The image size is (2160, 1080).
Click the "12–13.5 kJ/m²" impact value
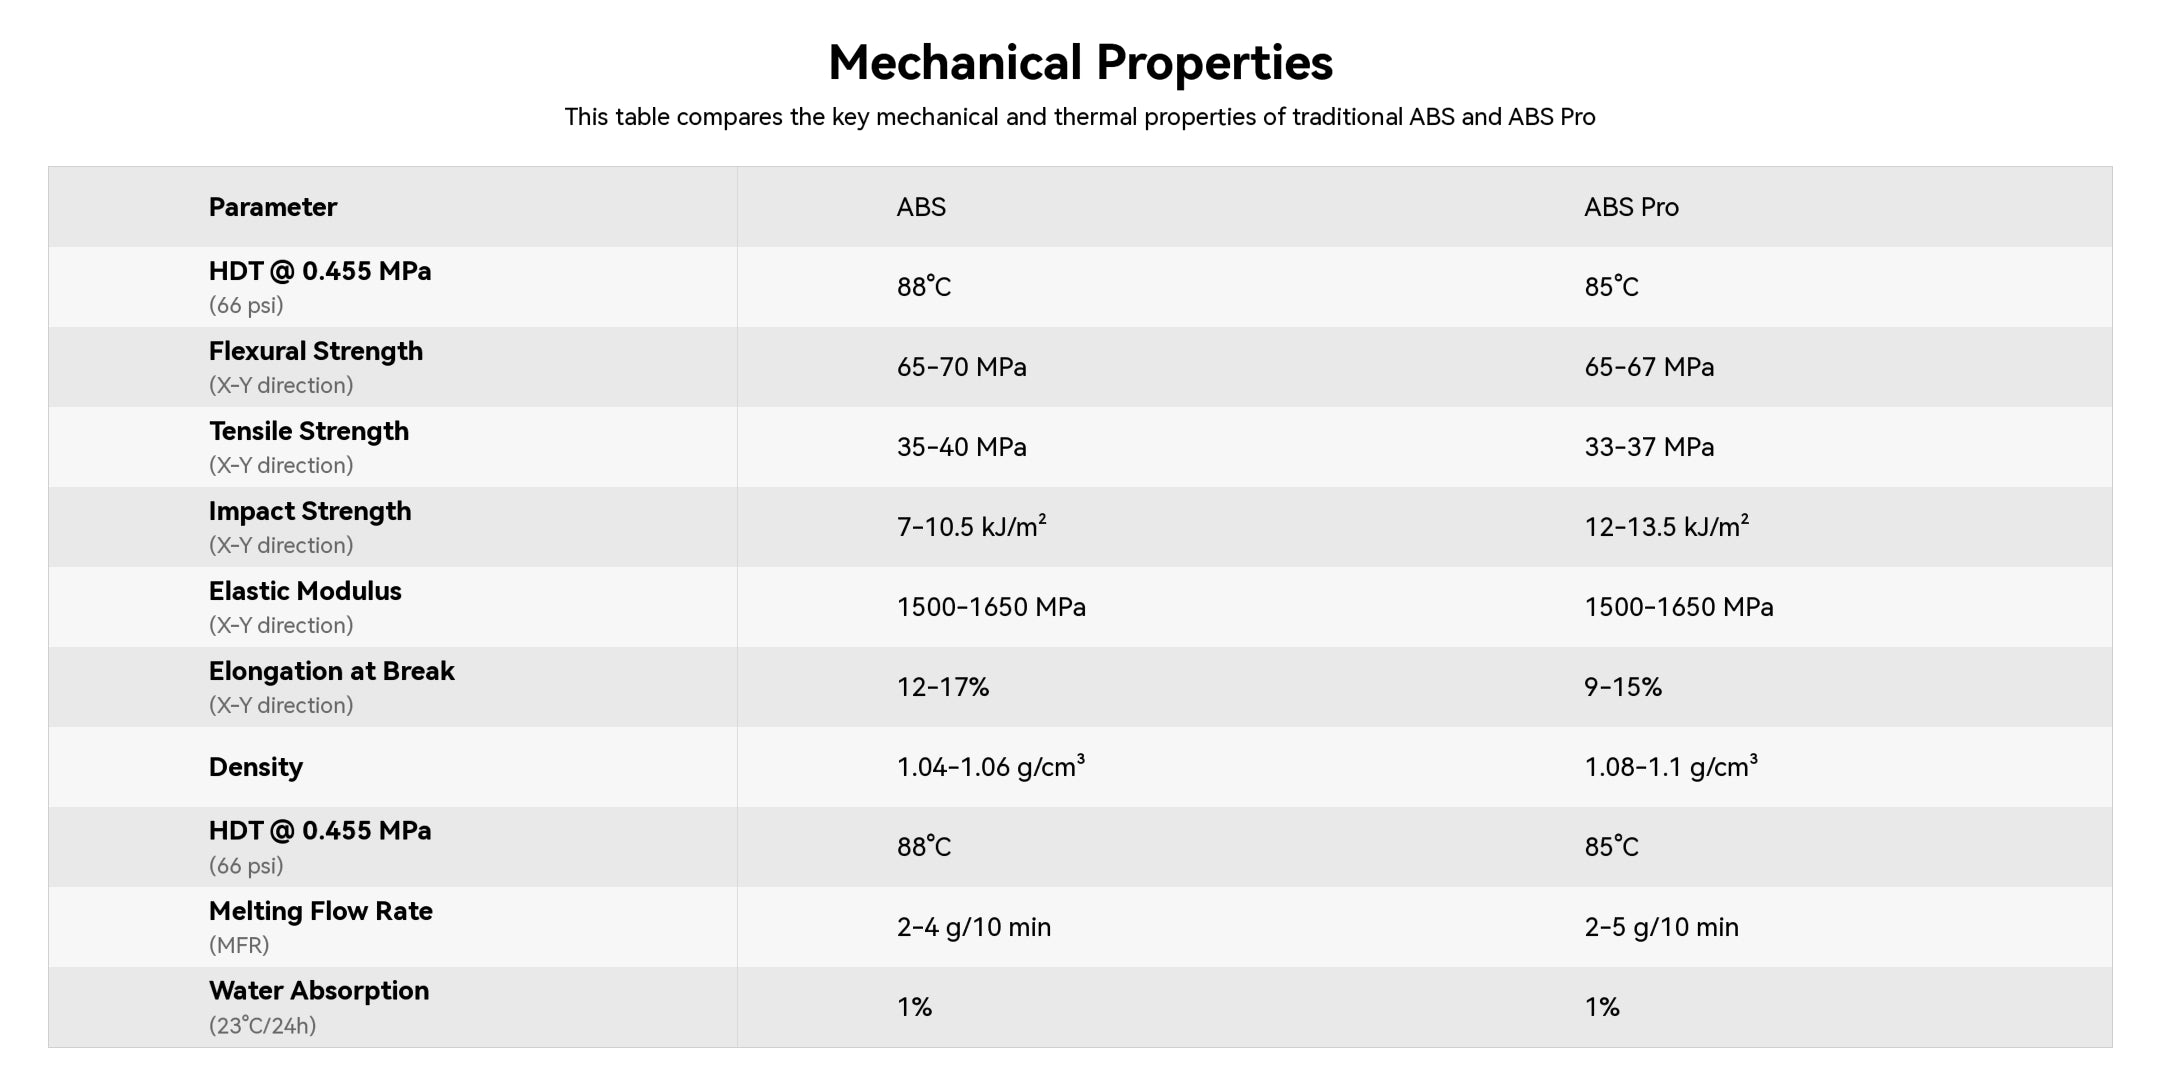point(1666,526)
